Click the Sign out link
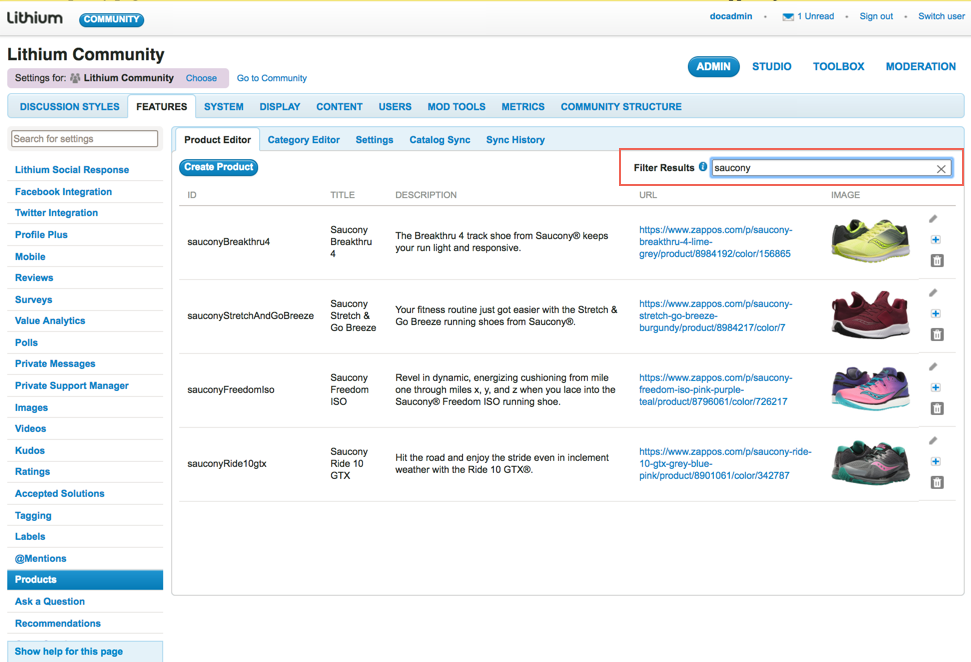 click(x=876, y=16)
